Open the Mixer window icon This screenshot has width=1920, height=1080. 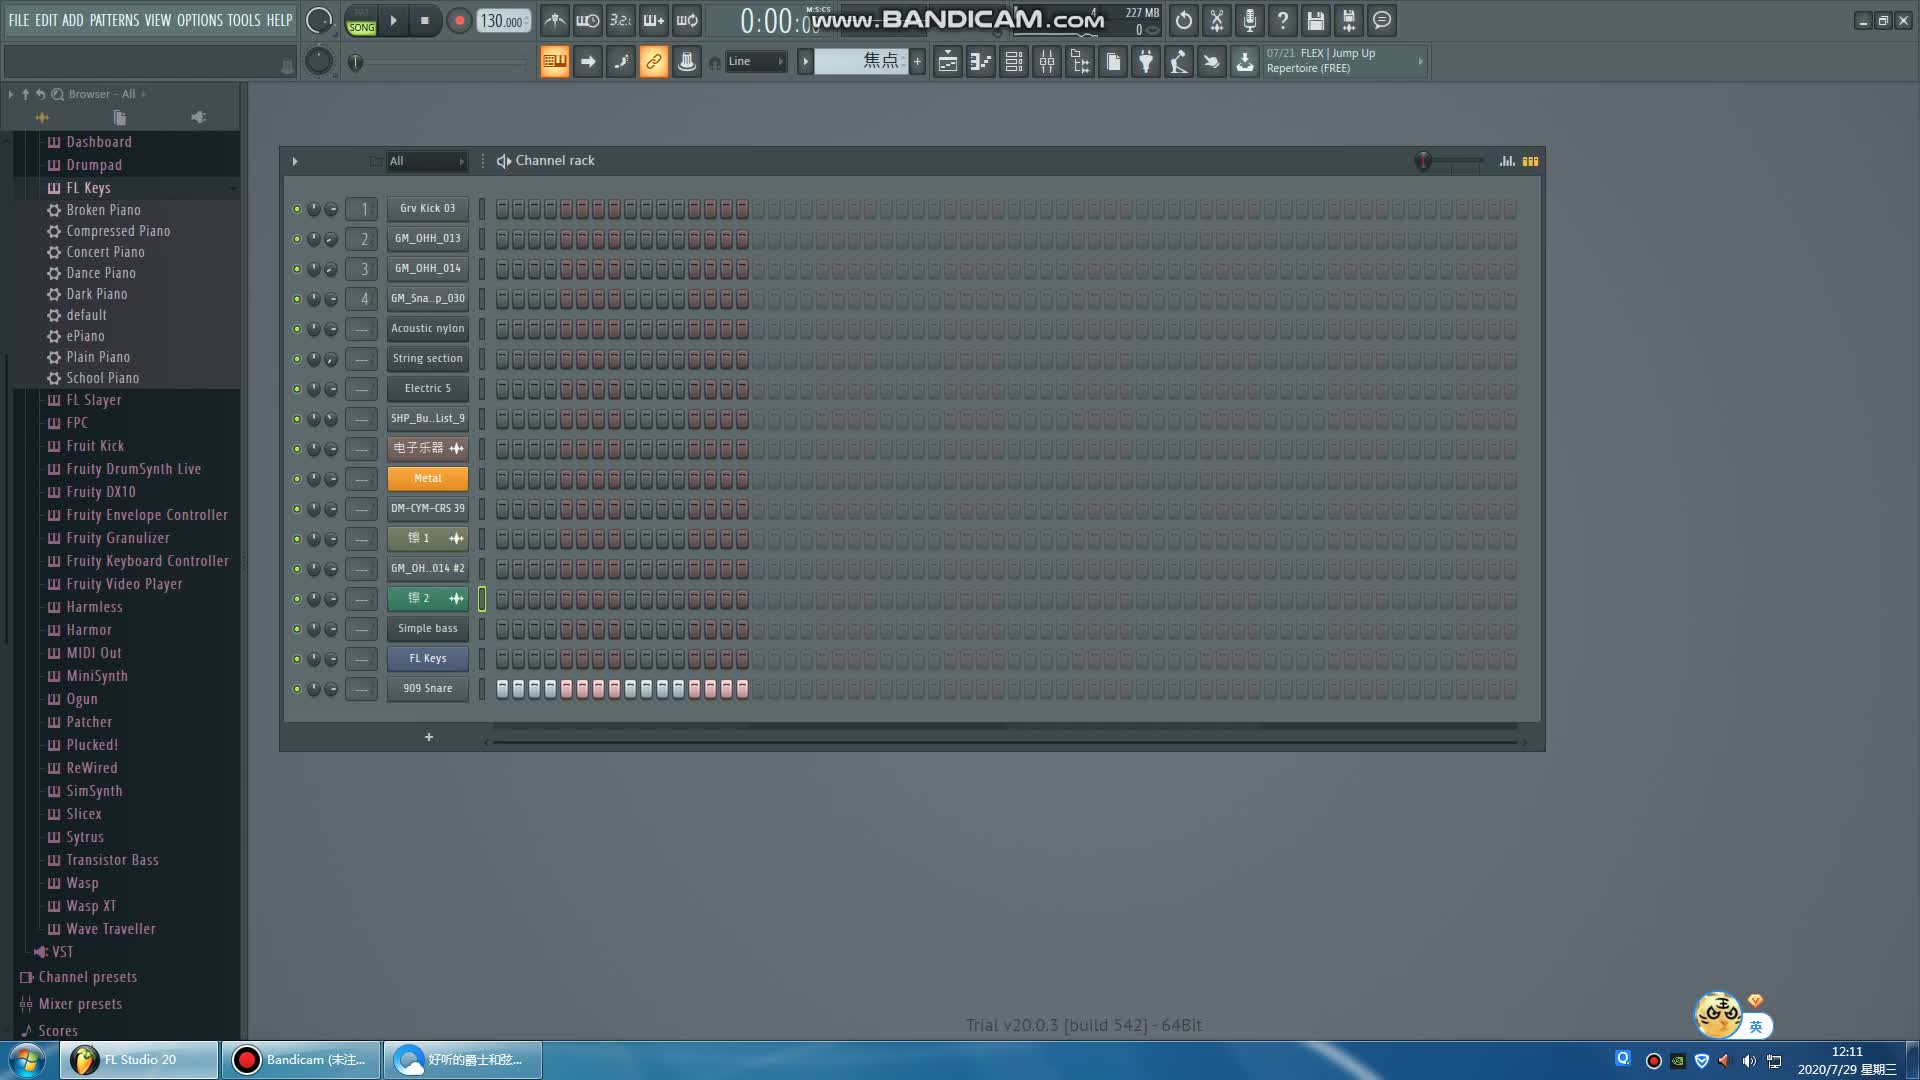pyautogui.click(x=1047, y=62)
